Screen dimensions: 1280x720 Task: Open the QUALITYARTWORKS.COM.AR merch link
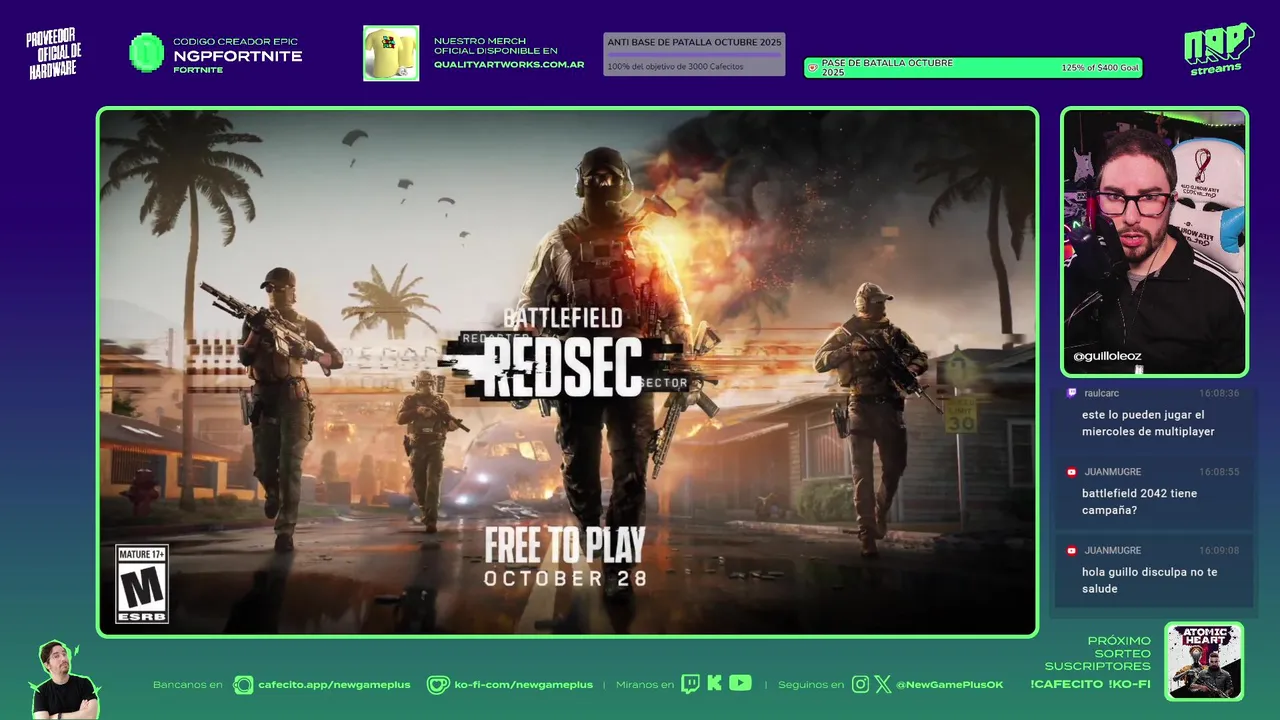(x=509, y=64)
